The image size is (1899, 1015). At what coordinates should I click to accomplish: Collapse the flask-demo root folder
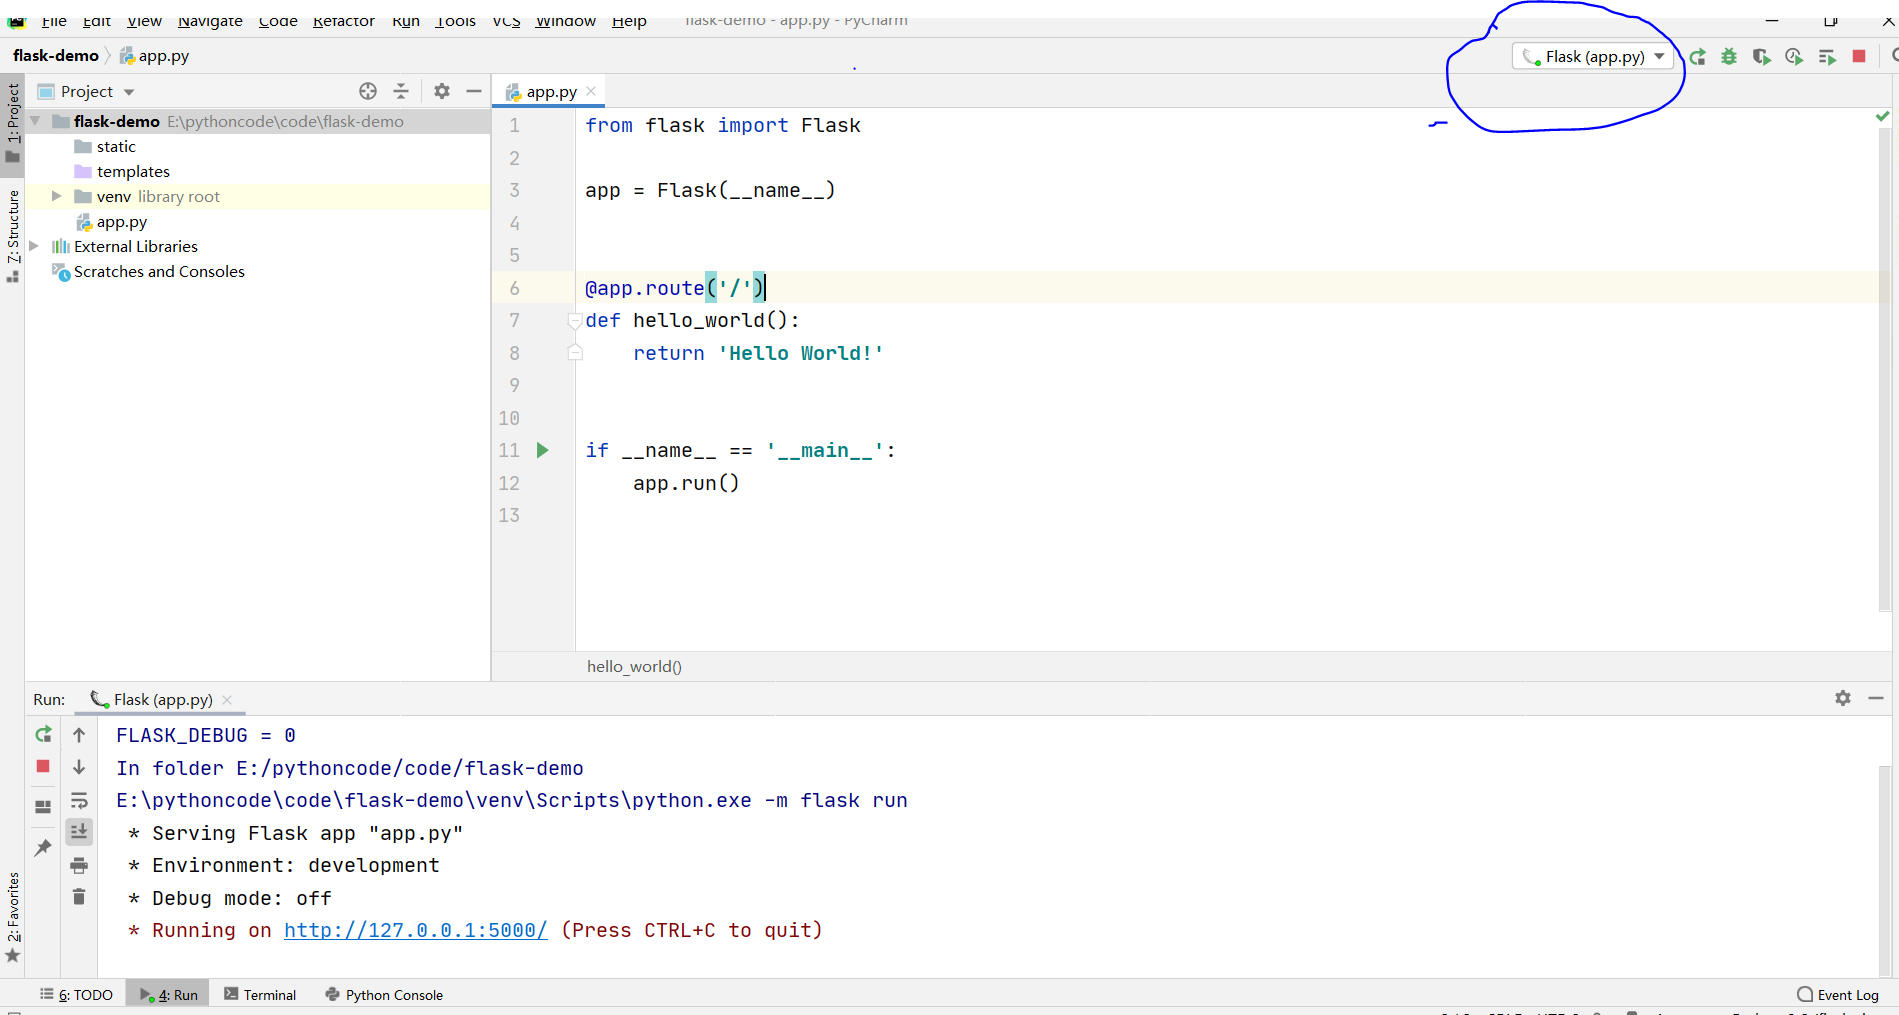[35, 121]
